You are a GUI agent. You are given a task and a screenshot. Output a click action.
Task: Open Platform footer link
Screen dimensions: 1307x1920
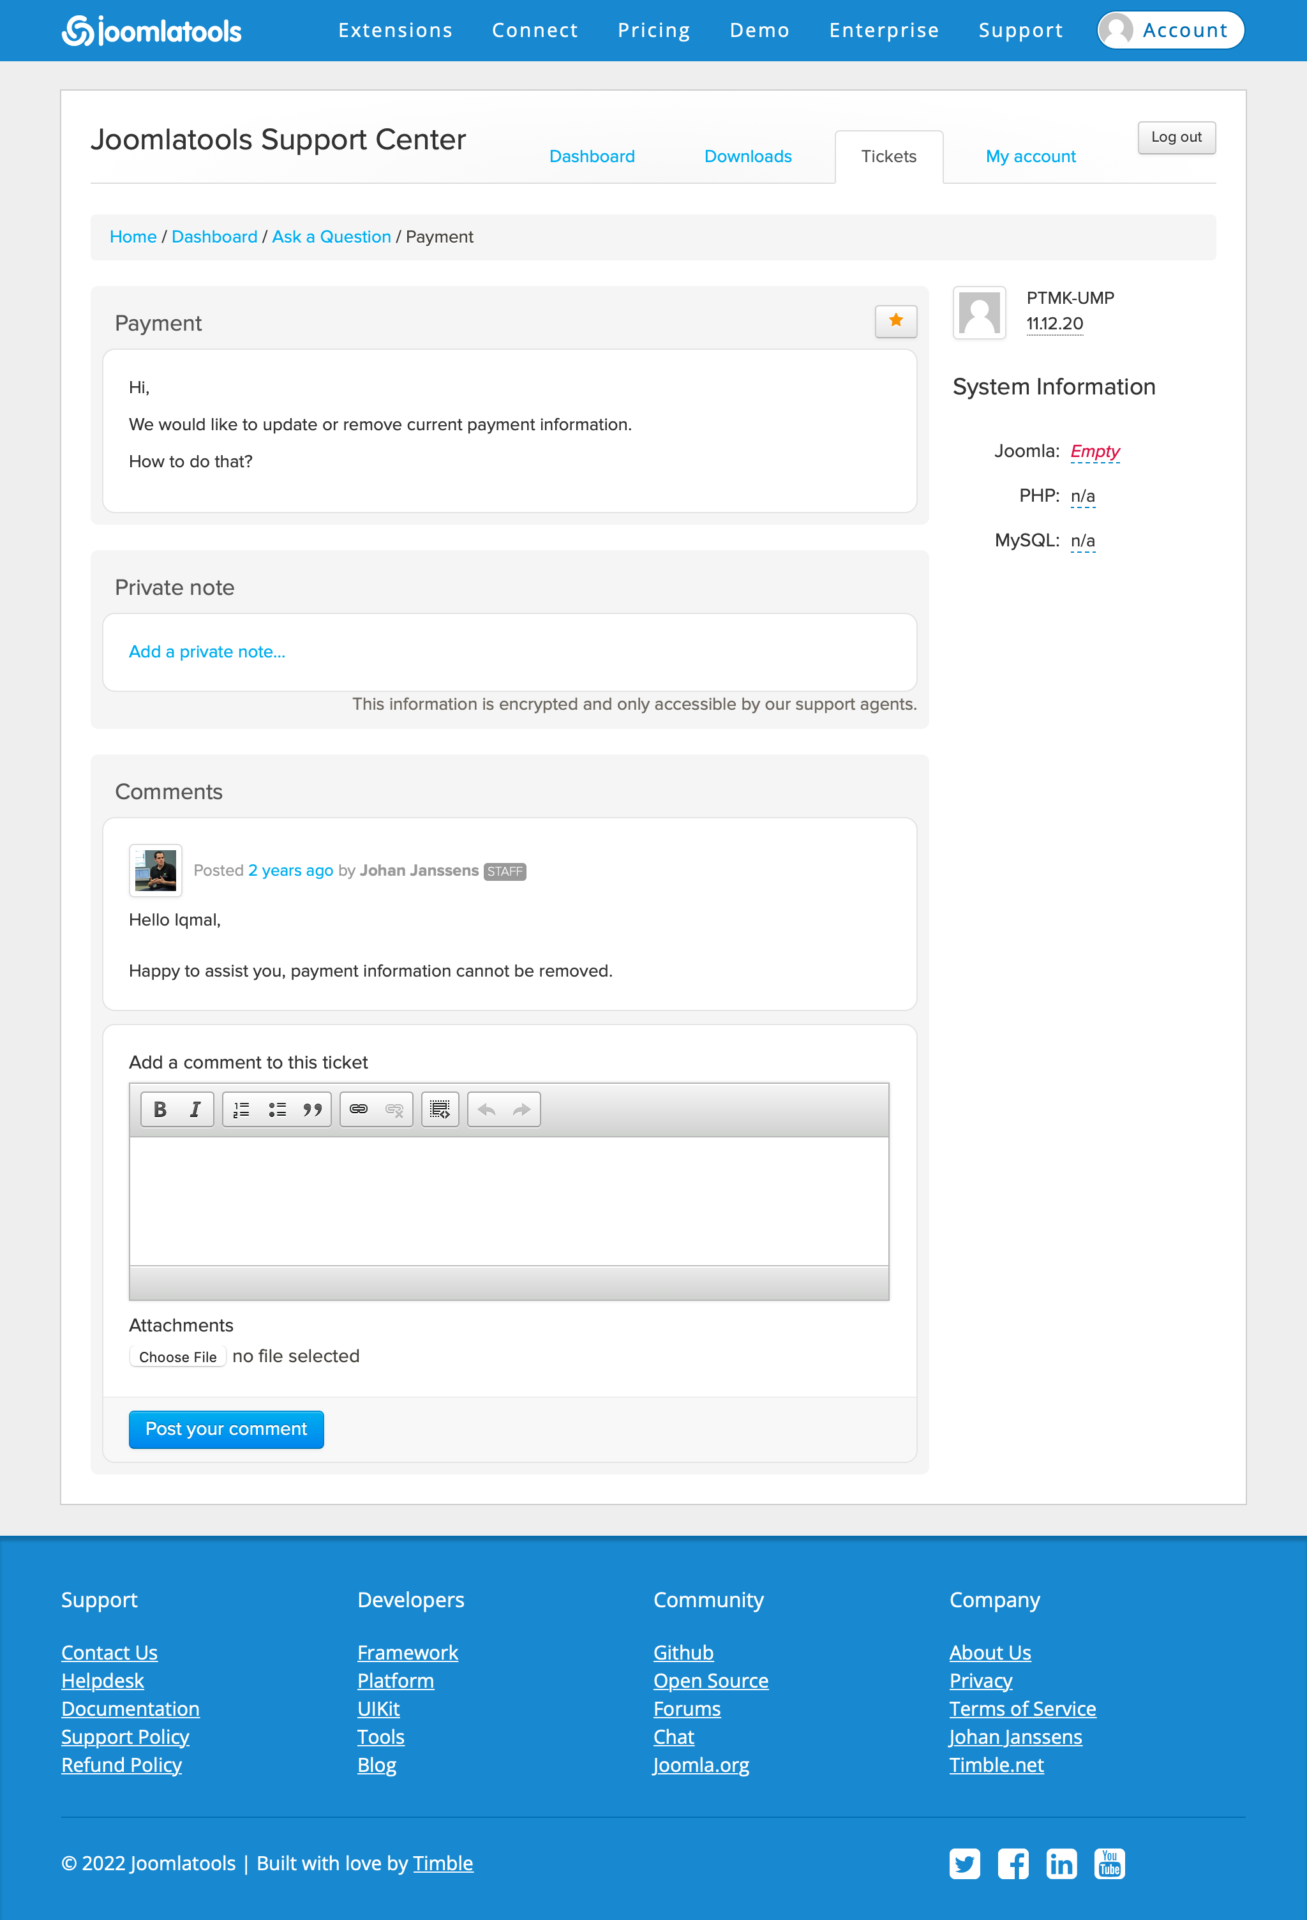point(396,1681)
